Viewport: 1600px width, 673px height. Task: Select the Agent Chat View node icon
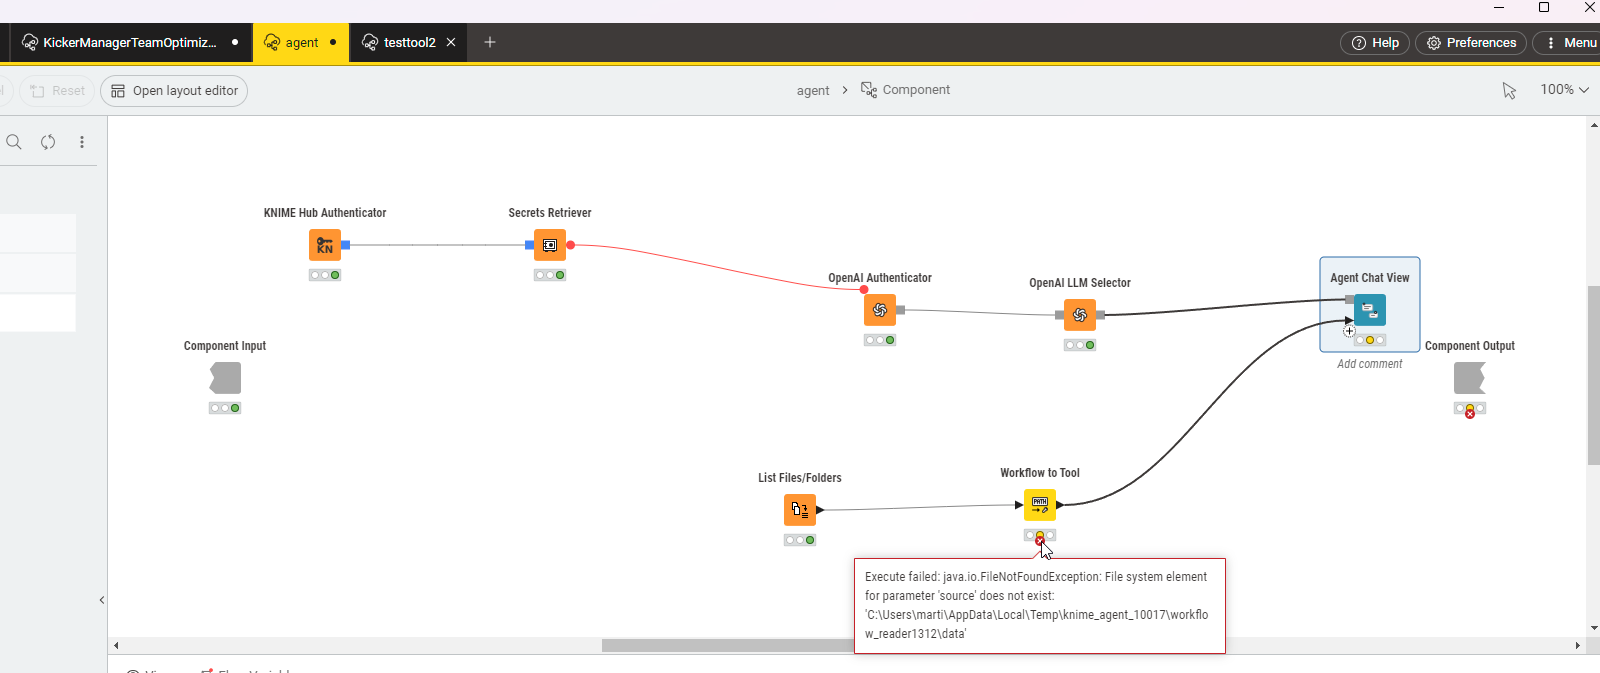pyautogui.click(x=1370, y=310)
